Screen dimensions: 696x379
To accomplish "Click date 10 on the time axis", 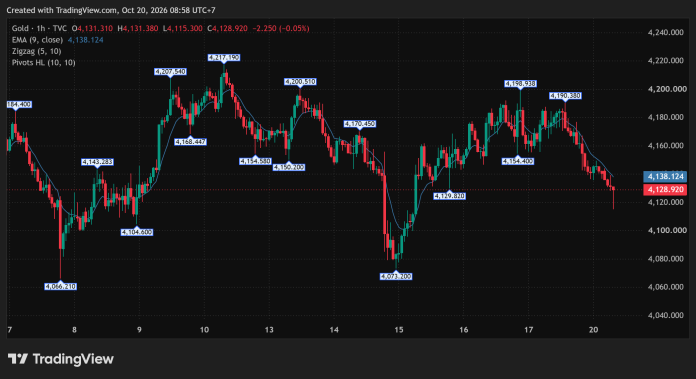I will click(204, 330).
